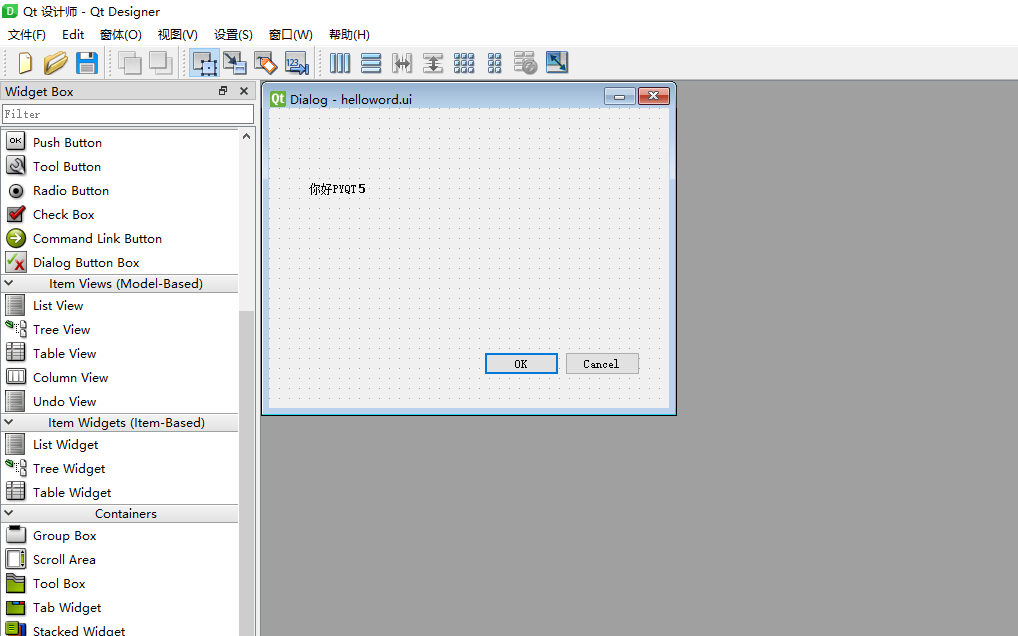
Task: Open the 窗口(W) menu
Action: point(290,34)
